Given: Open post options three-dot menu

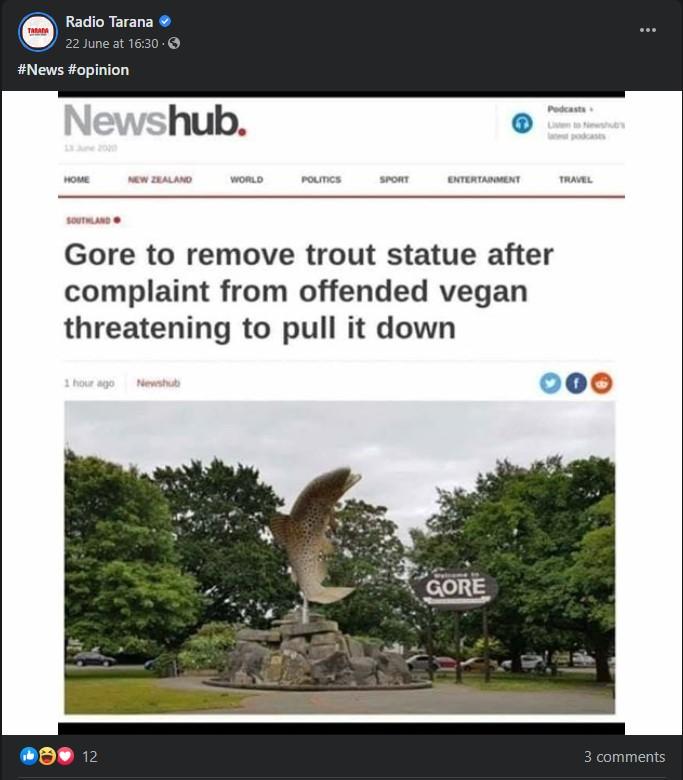Looking at the screenshot, I should click(648, 30).
